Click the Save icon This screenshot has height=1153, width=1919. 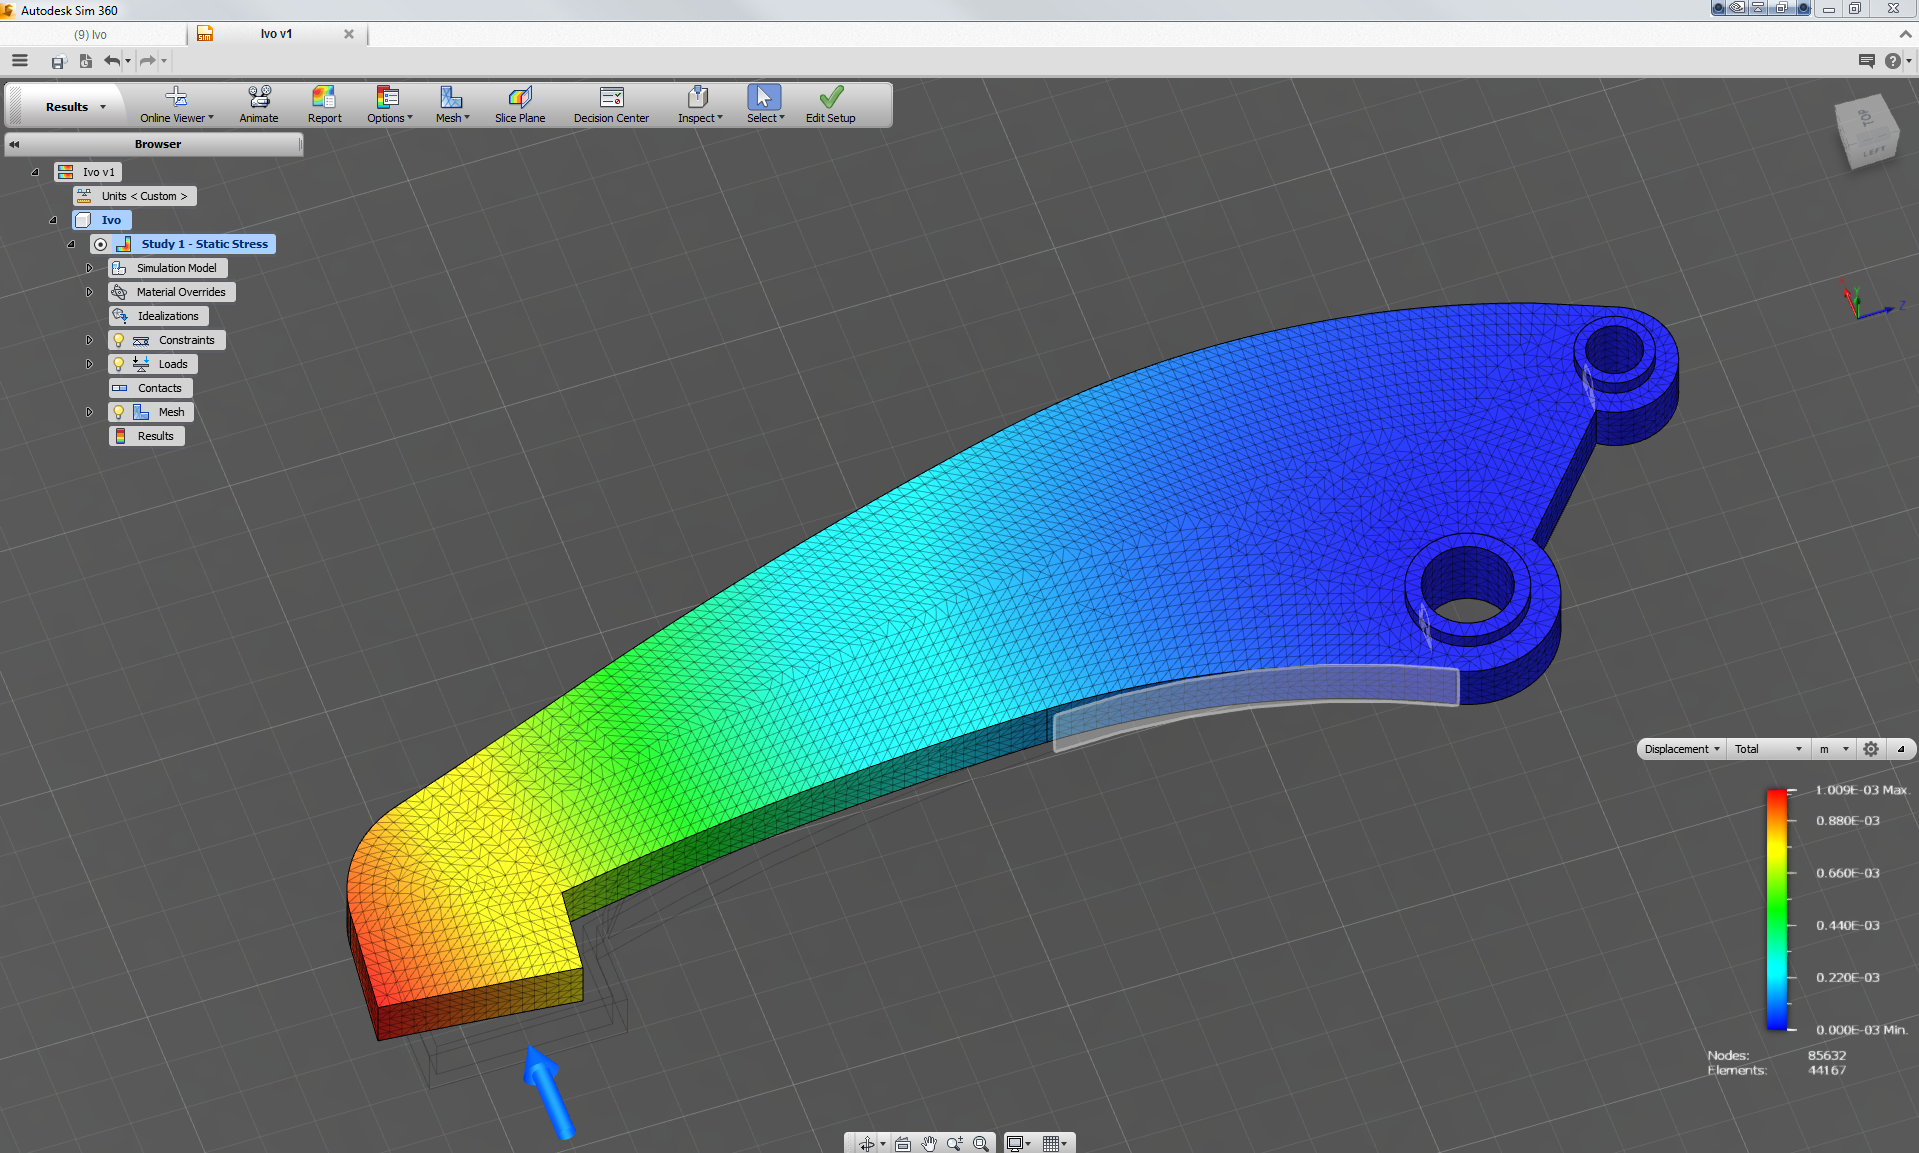[58, 62]
